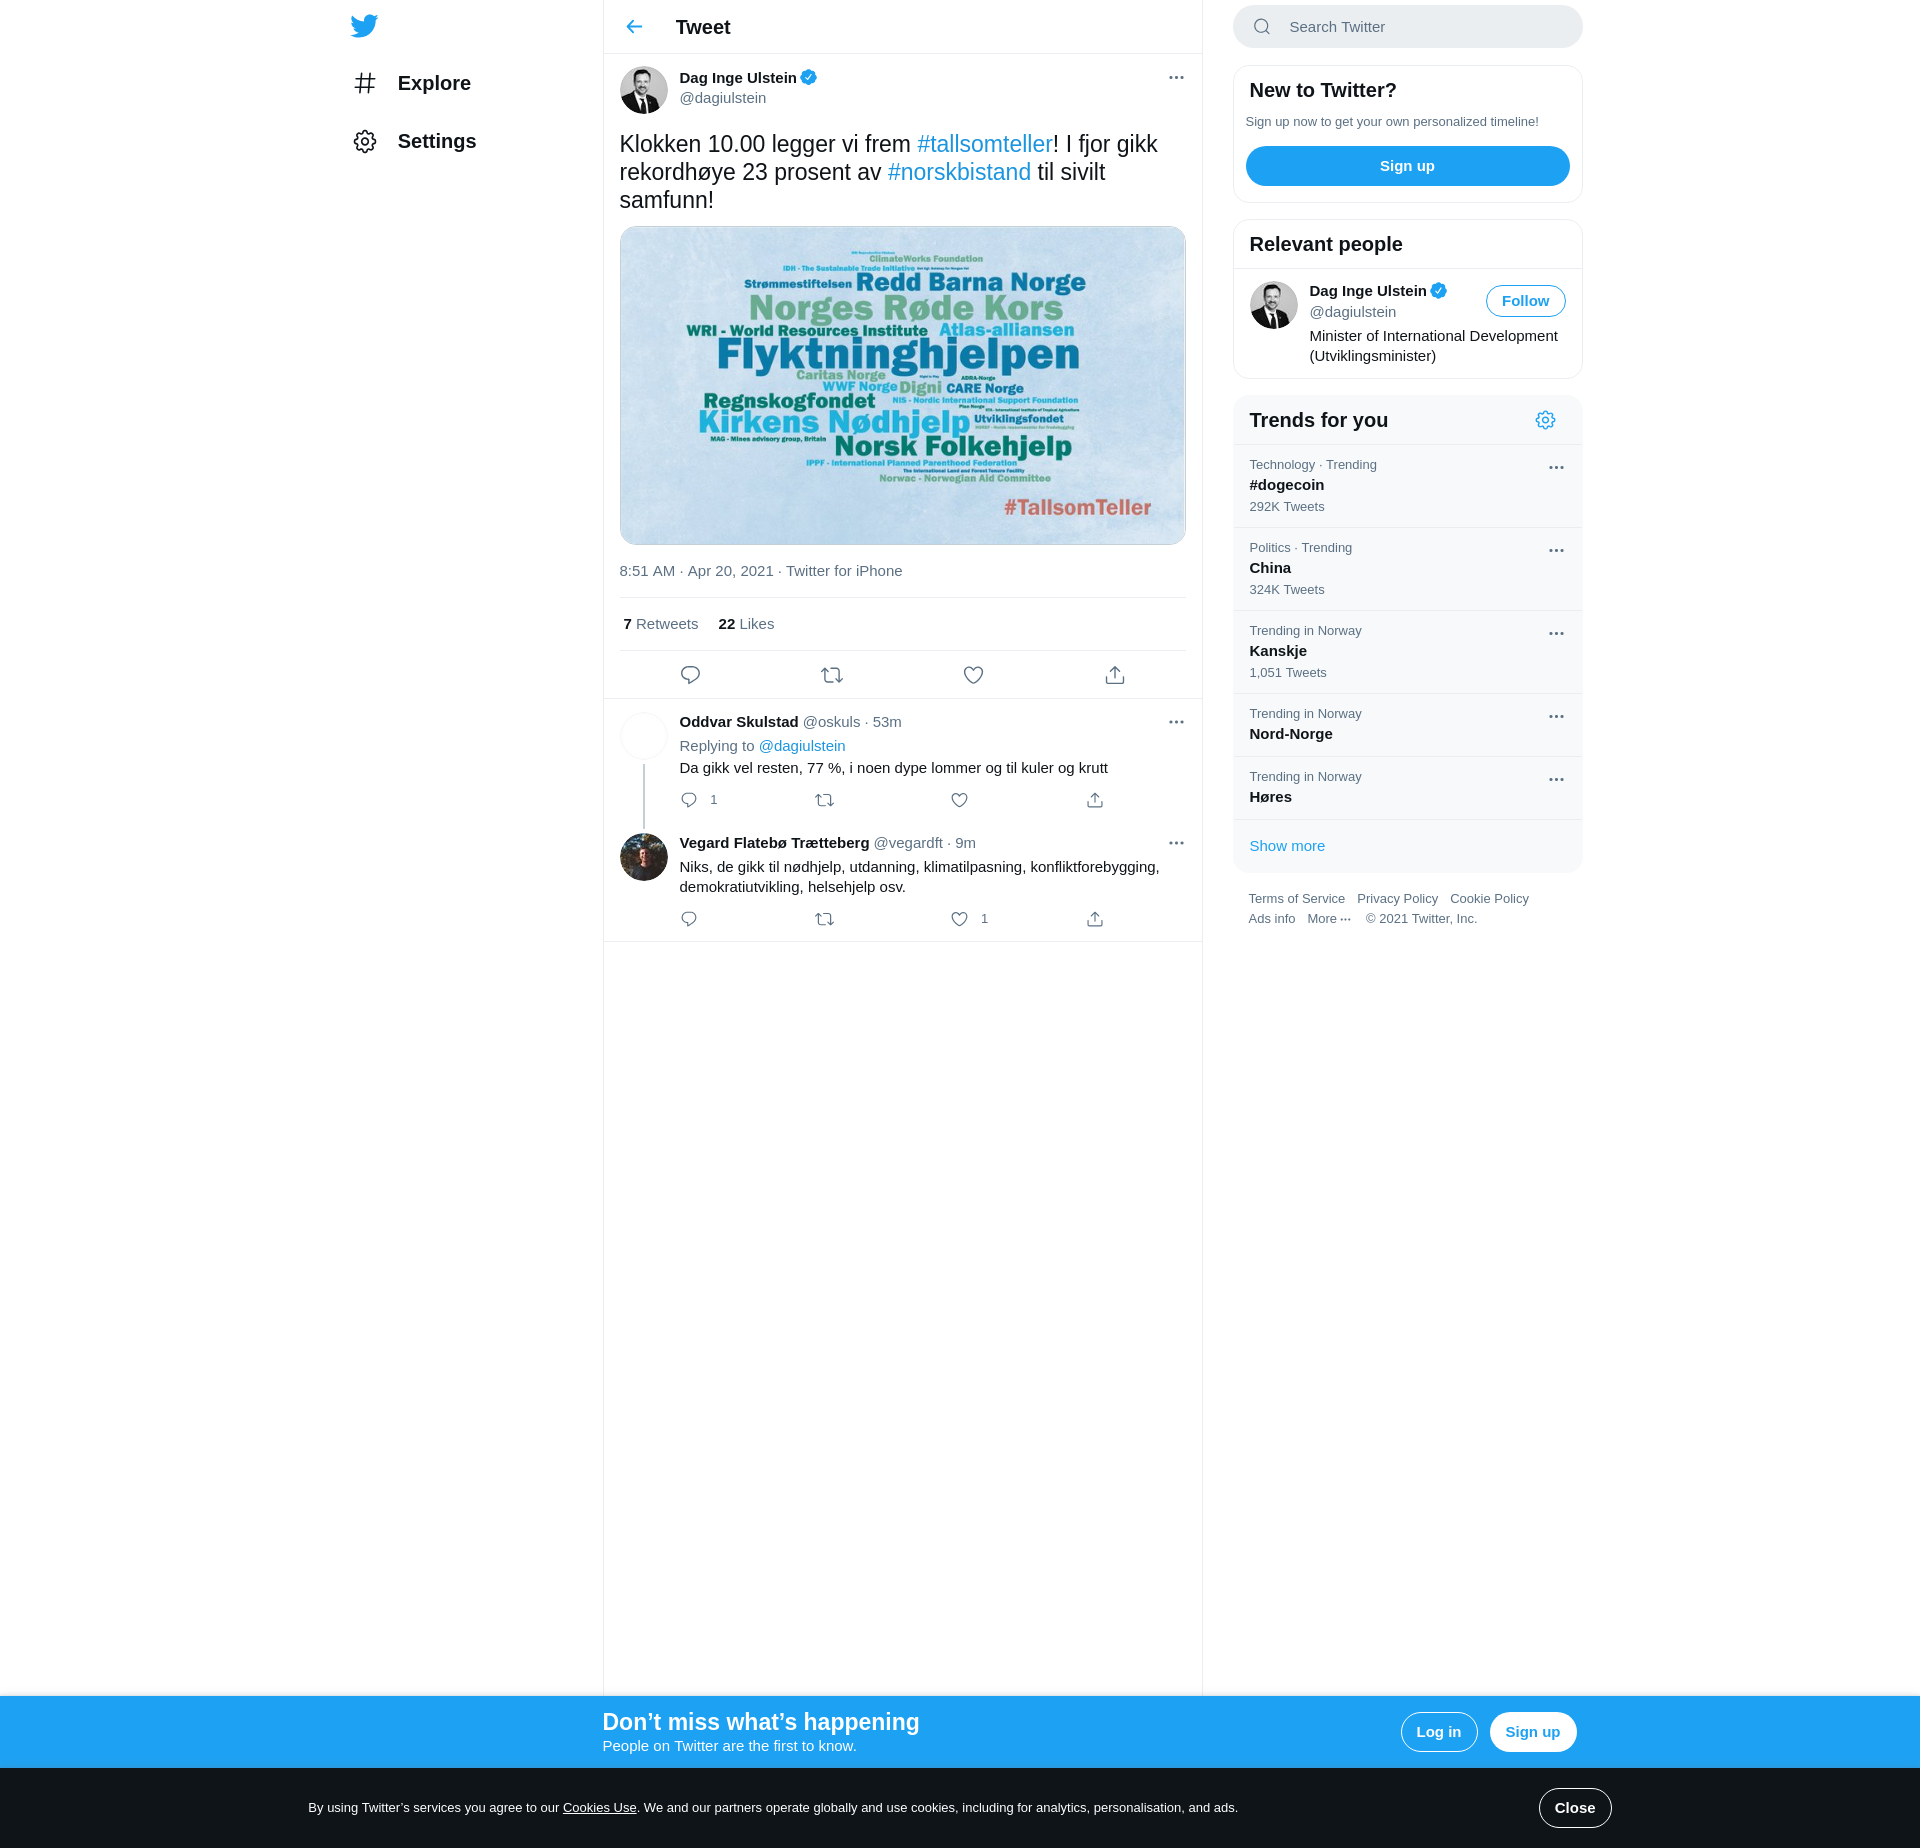
Task: Open the Høres trend
Action: (x=1407, y=788)
